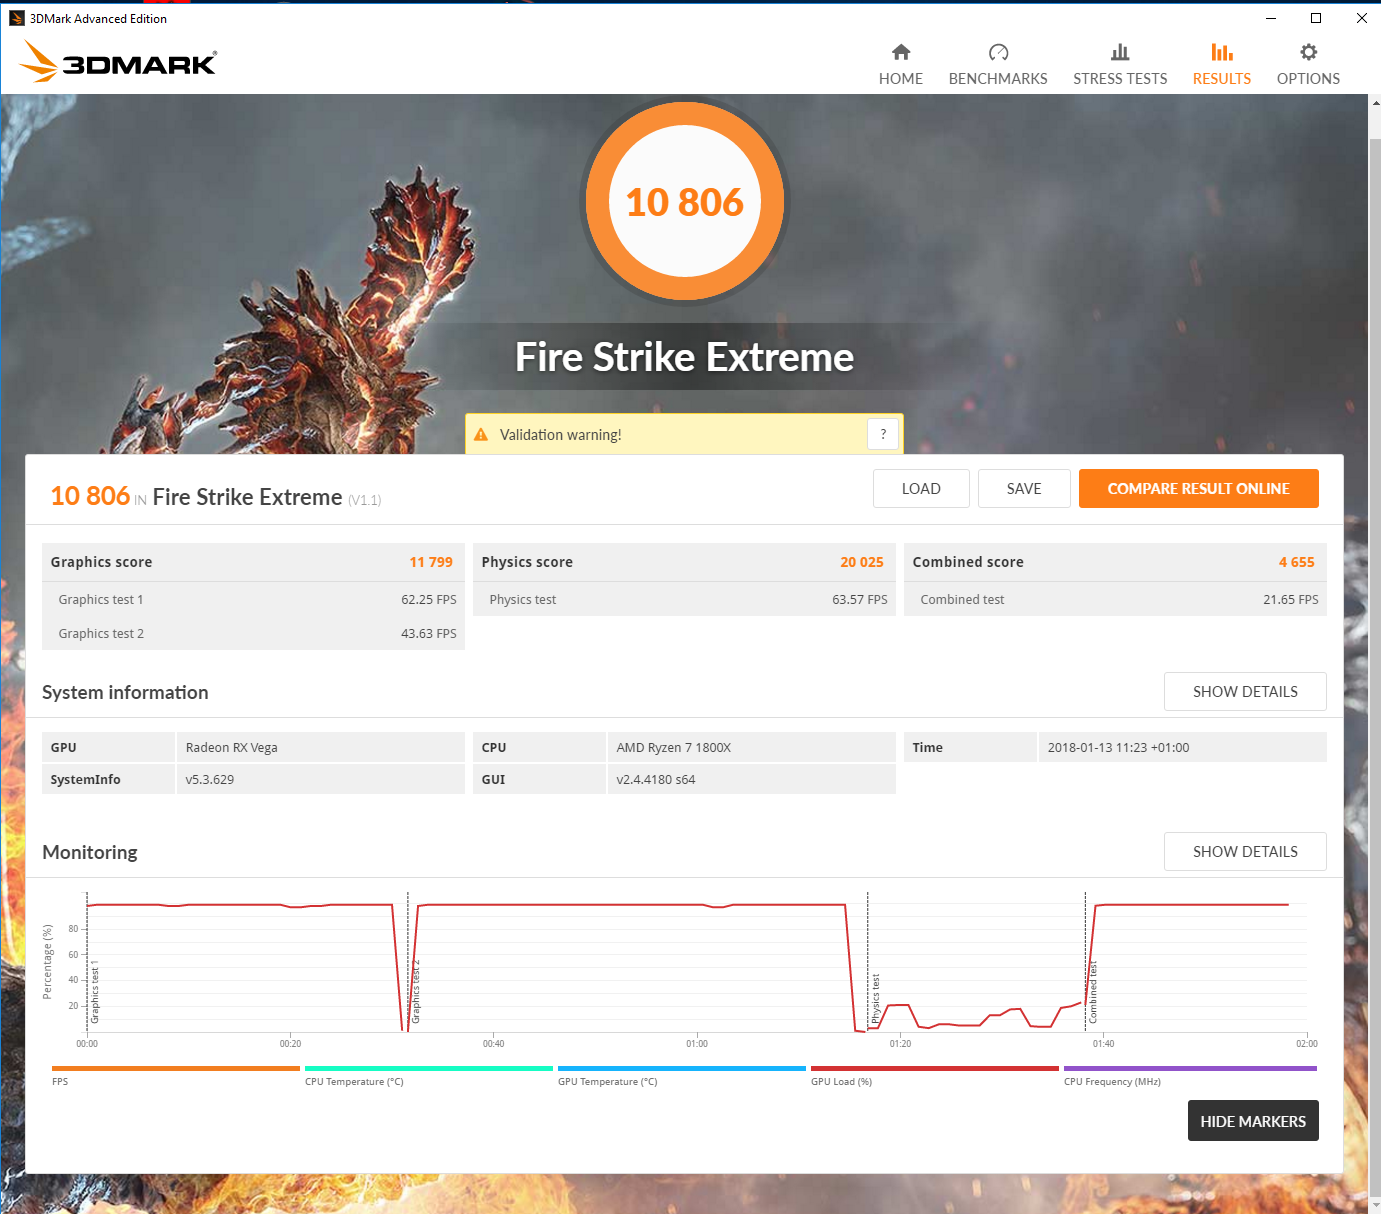Switch to the Stress Tests tab
The image size is (1381, 1214).
coord(1120,65)
